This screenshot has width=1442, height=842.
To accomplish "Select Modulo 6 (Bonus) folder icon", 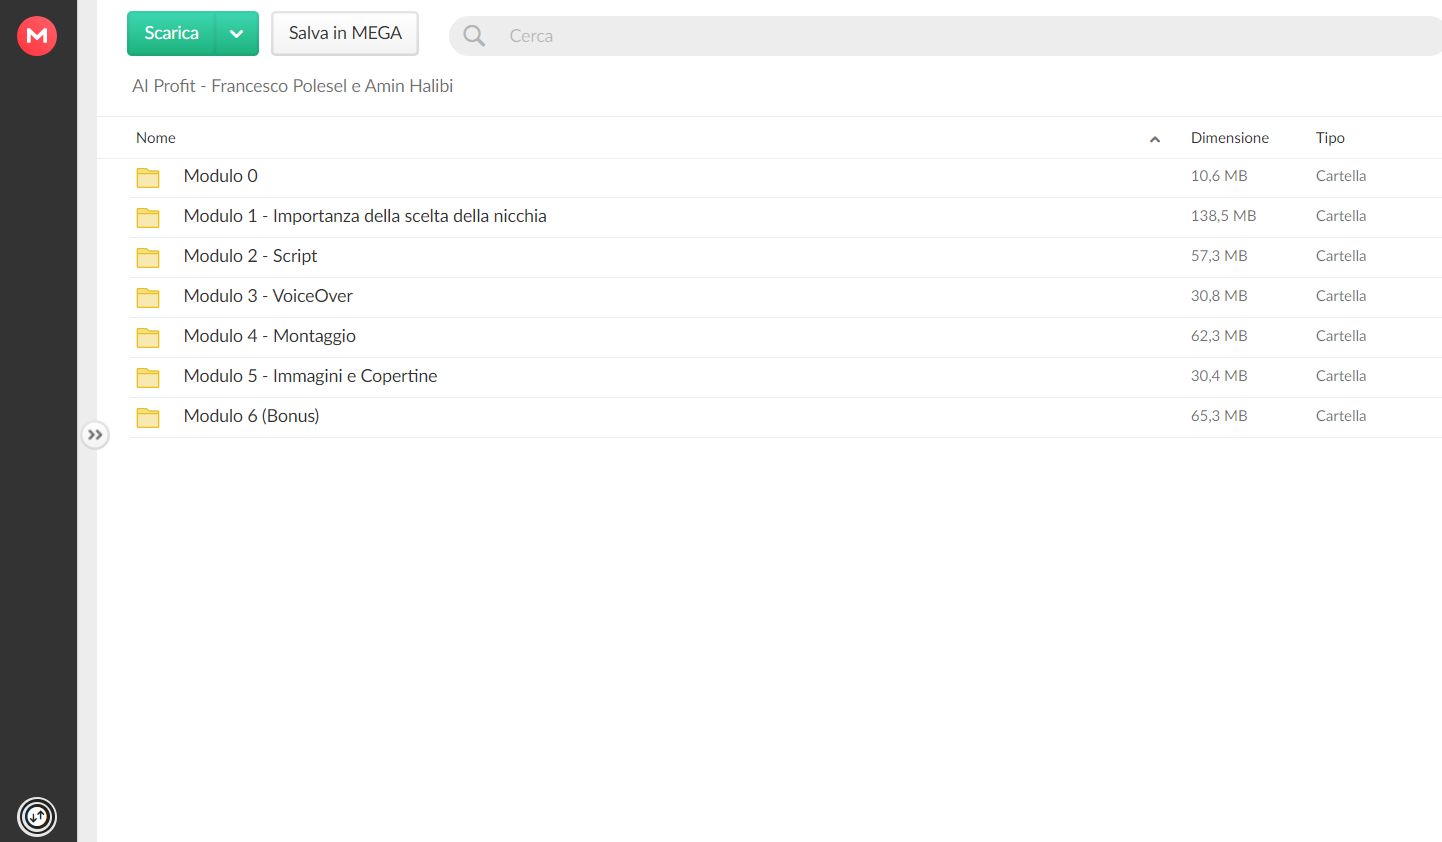I will point(148,418).
